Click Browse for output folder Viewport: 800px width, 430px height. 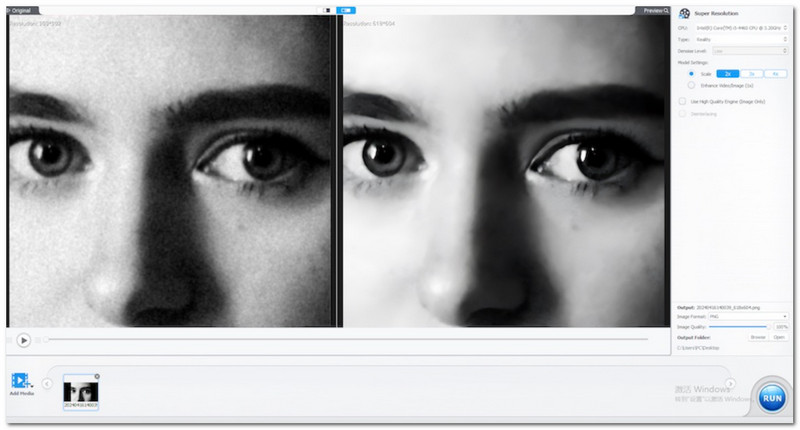757,337
